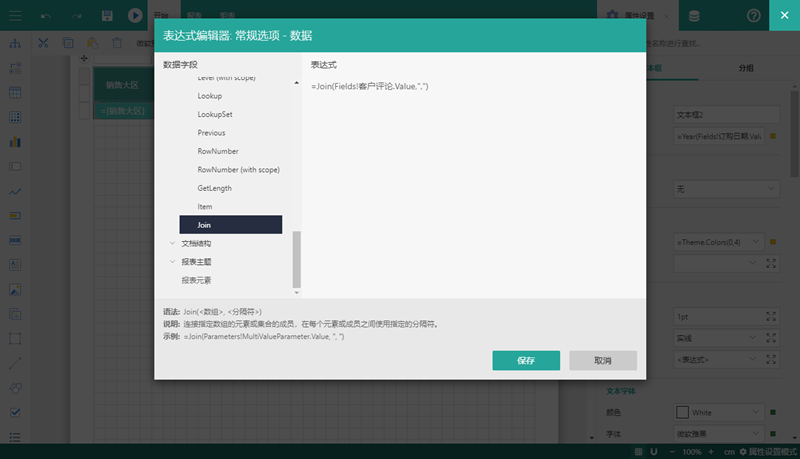Click the undo arrow icon
The image size is (800, 459).
tap(47, 16)
